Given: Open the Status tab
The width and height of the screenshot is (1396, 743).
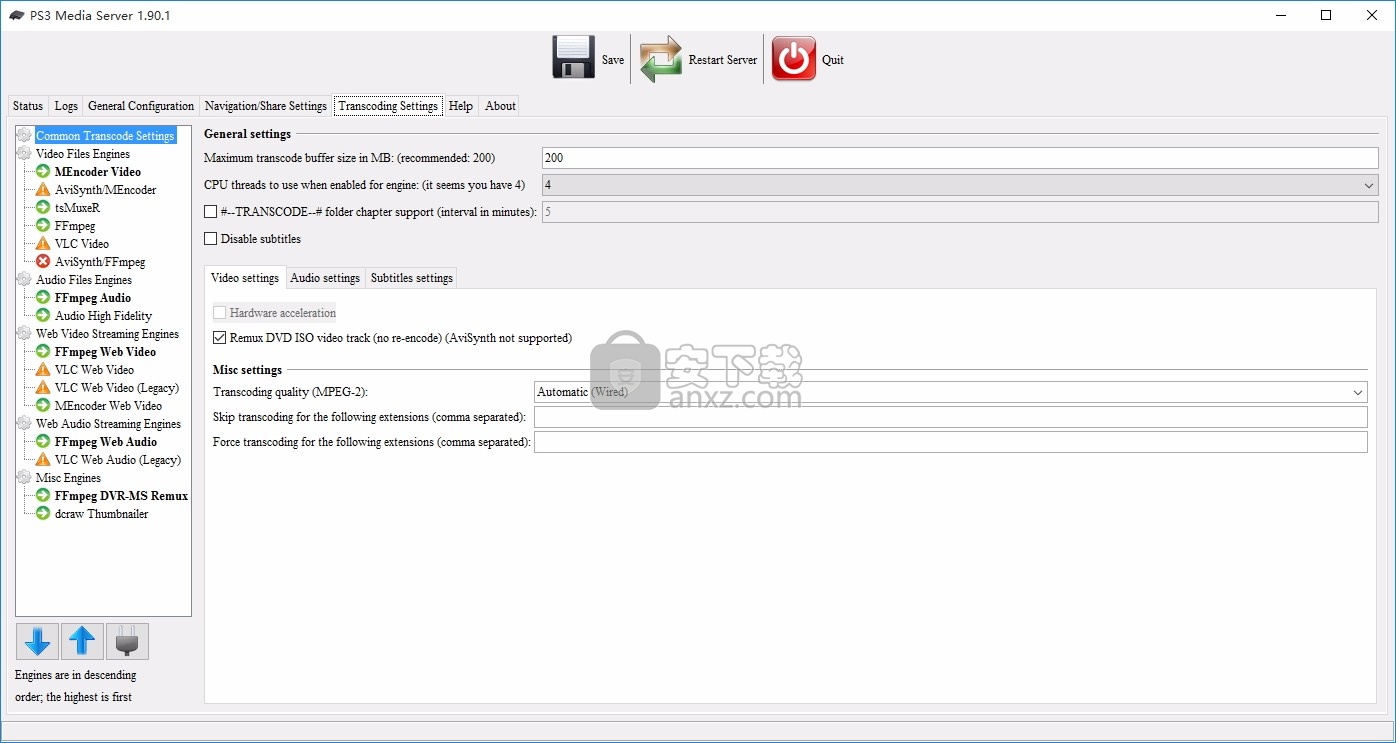Looking at the screenshot, I should 28,106.
